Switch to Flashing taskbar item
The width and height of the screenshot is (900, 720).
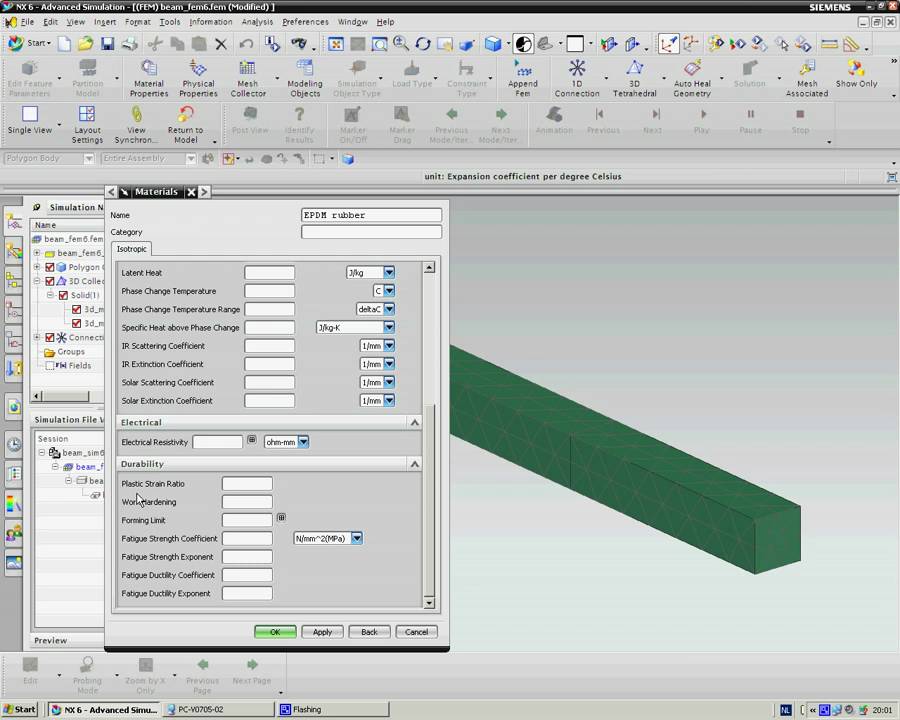click(333, 710)
